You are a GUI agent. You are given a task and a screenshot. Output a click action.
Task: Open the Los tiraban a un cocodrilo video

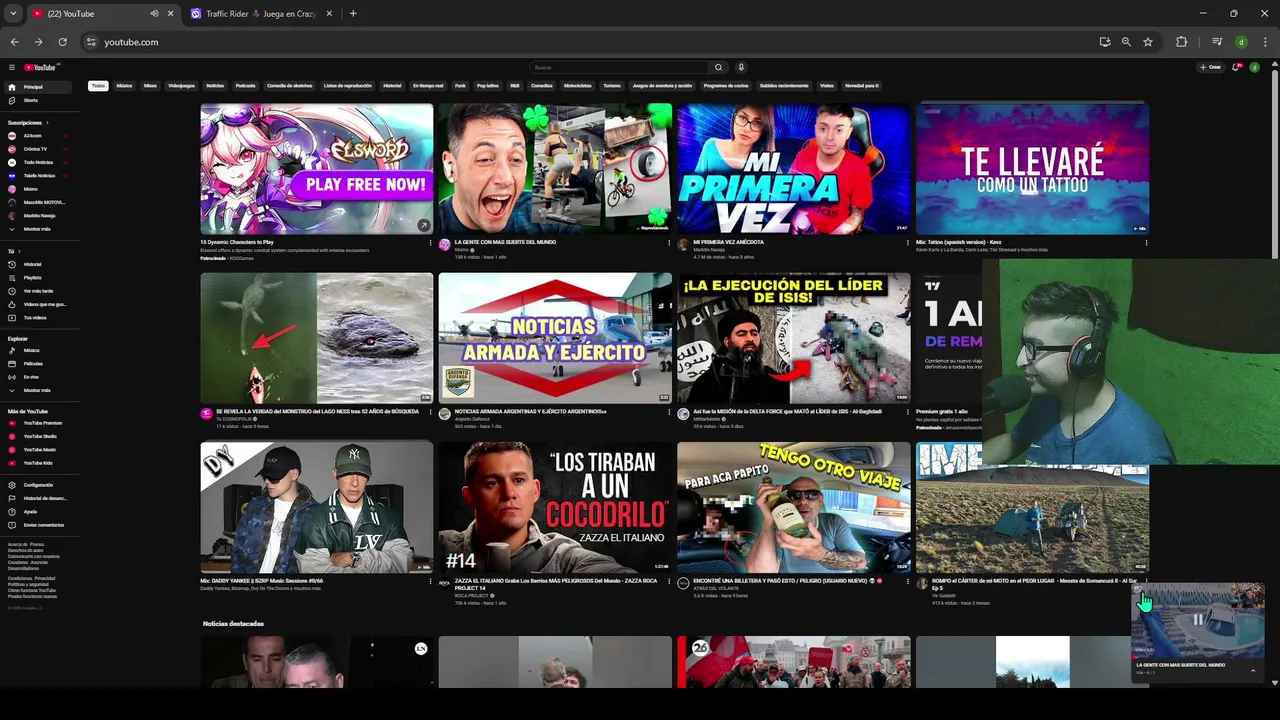click(x=555, y=507)
